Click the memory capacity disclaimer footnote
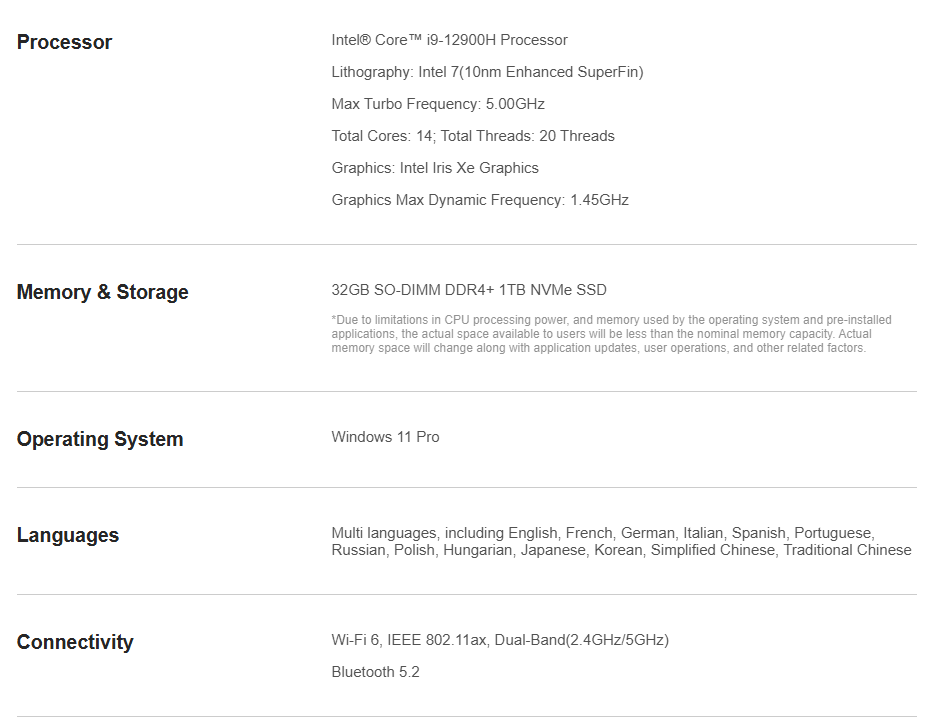The width and height of the screenshot is (933, 728). point(611,334)
